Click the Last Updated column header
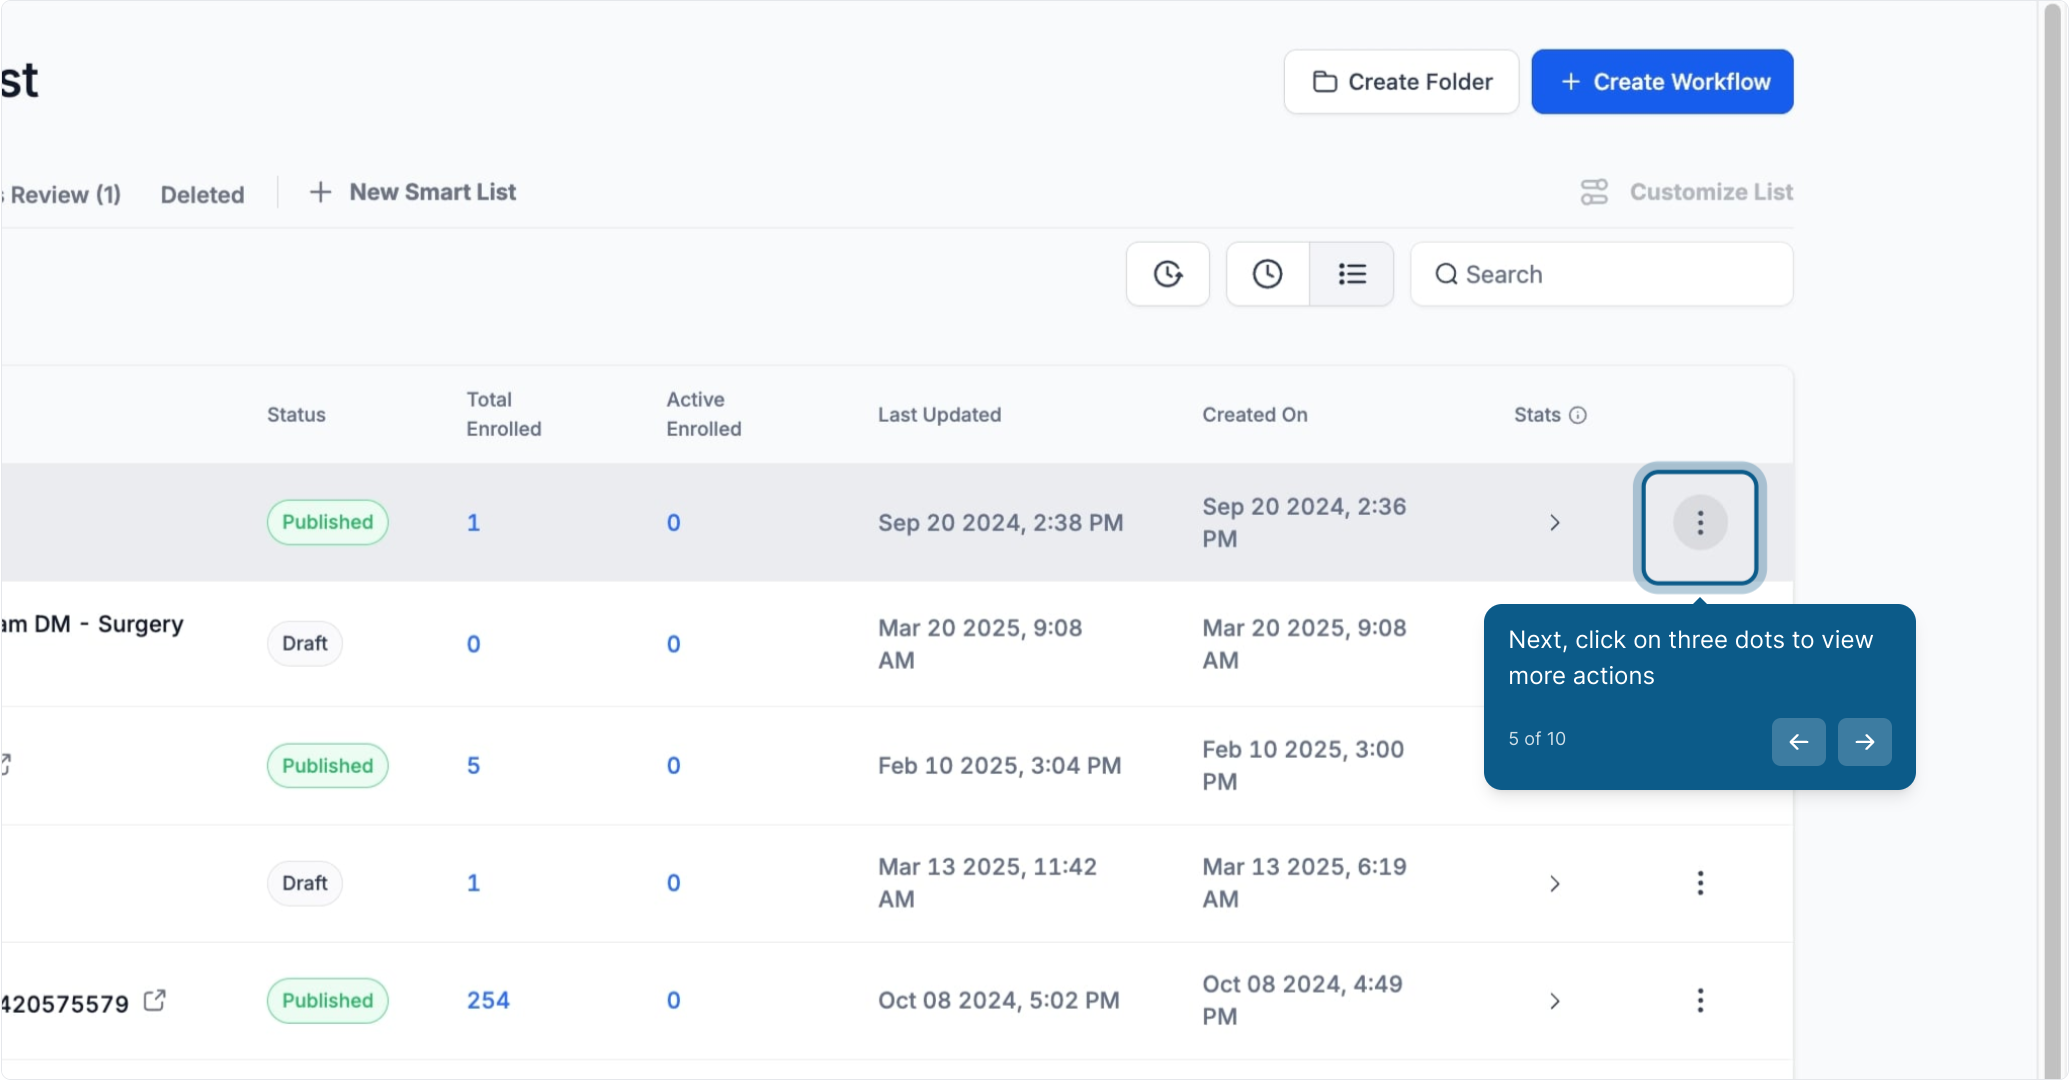2070x1080 pixels. [x=939, y=415]
